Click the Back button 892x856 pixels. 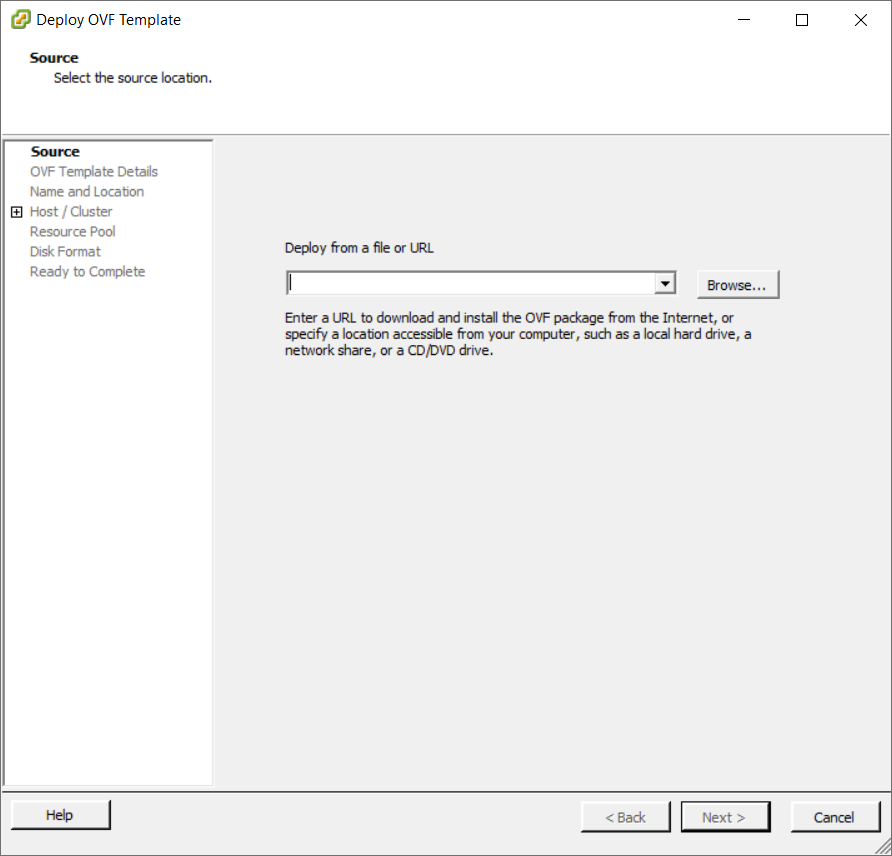[625, 816]
